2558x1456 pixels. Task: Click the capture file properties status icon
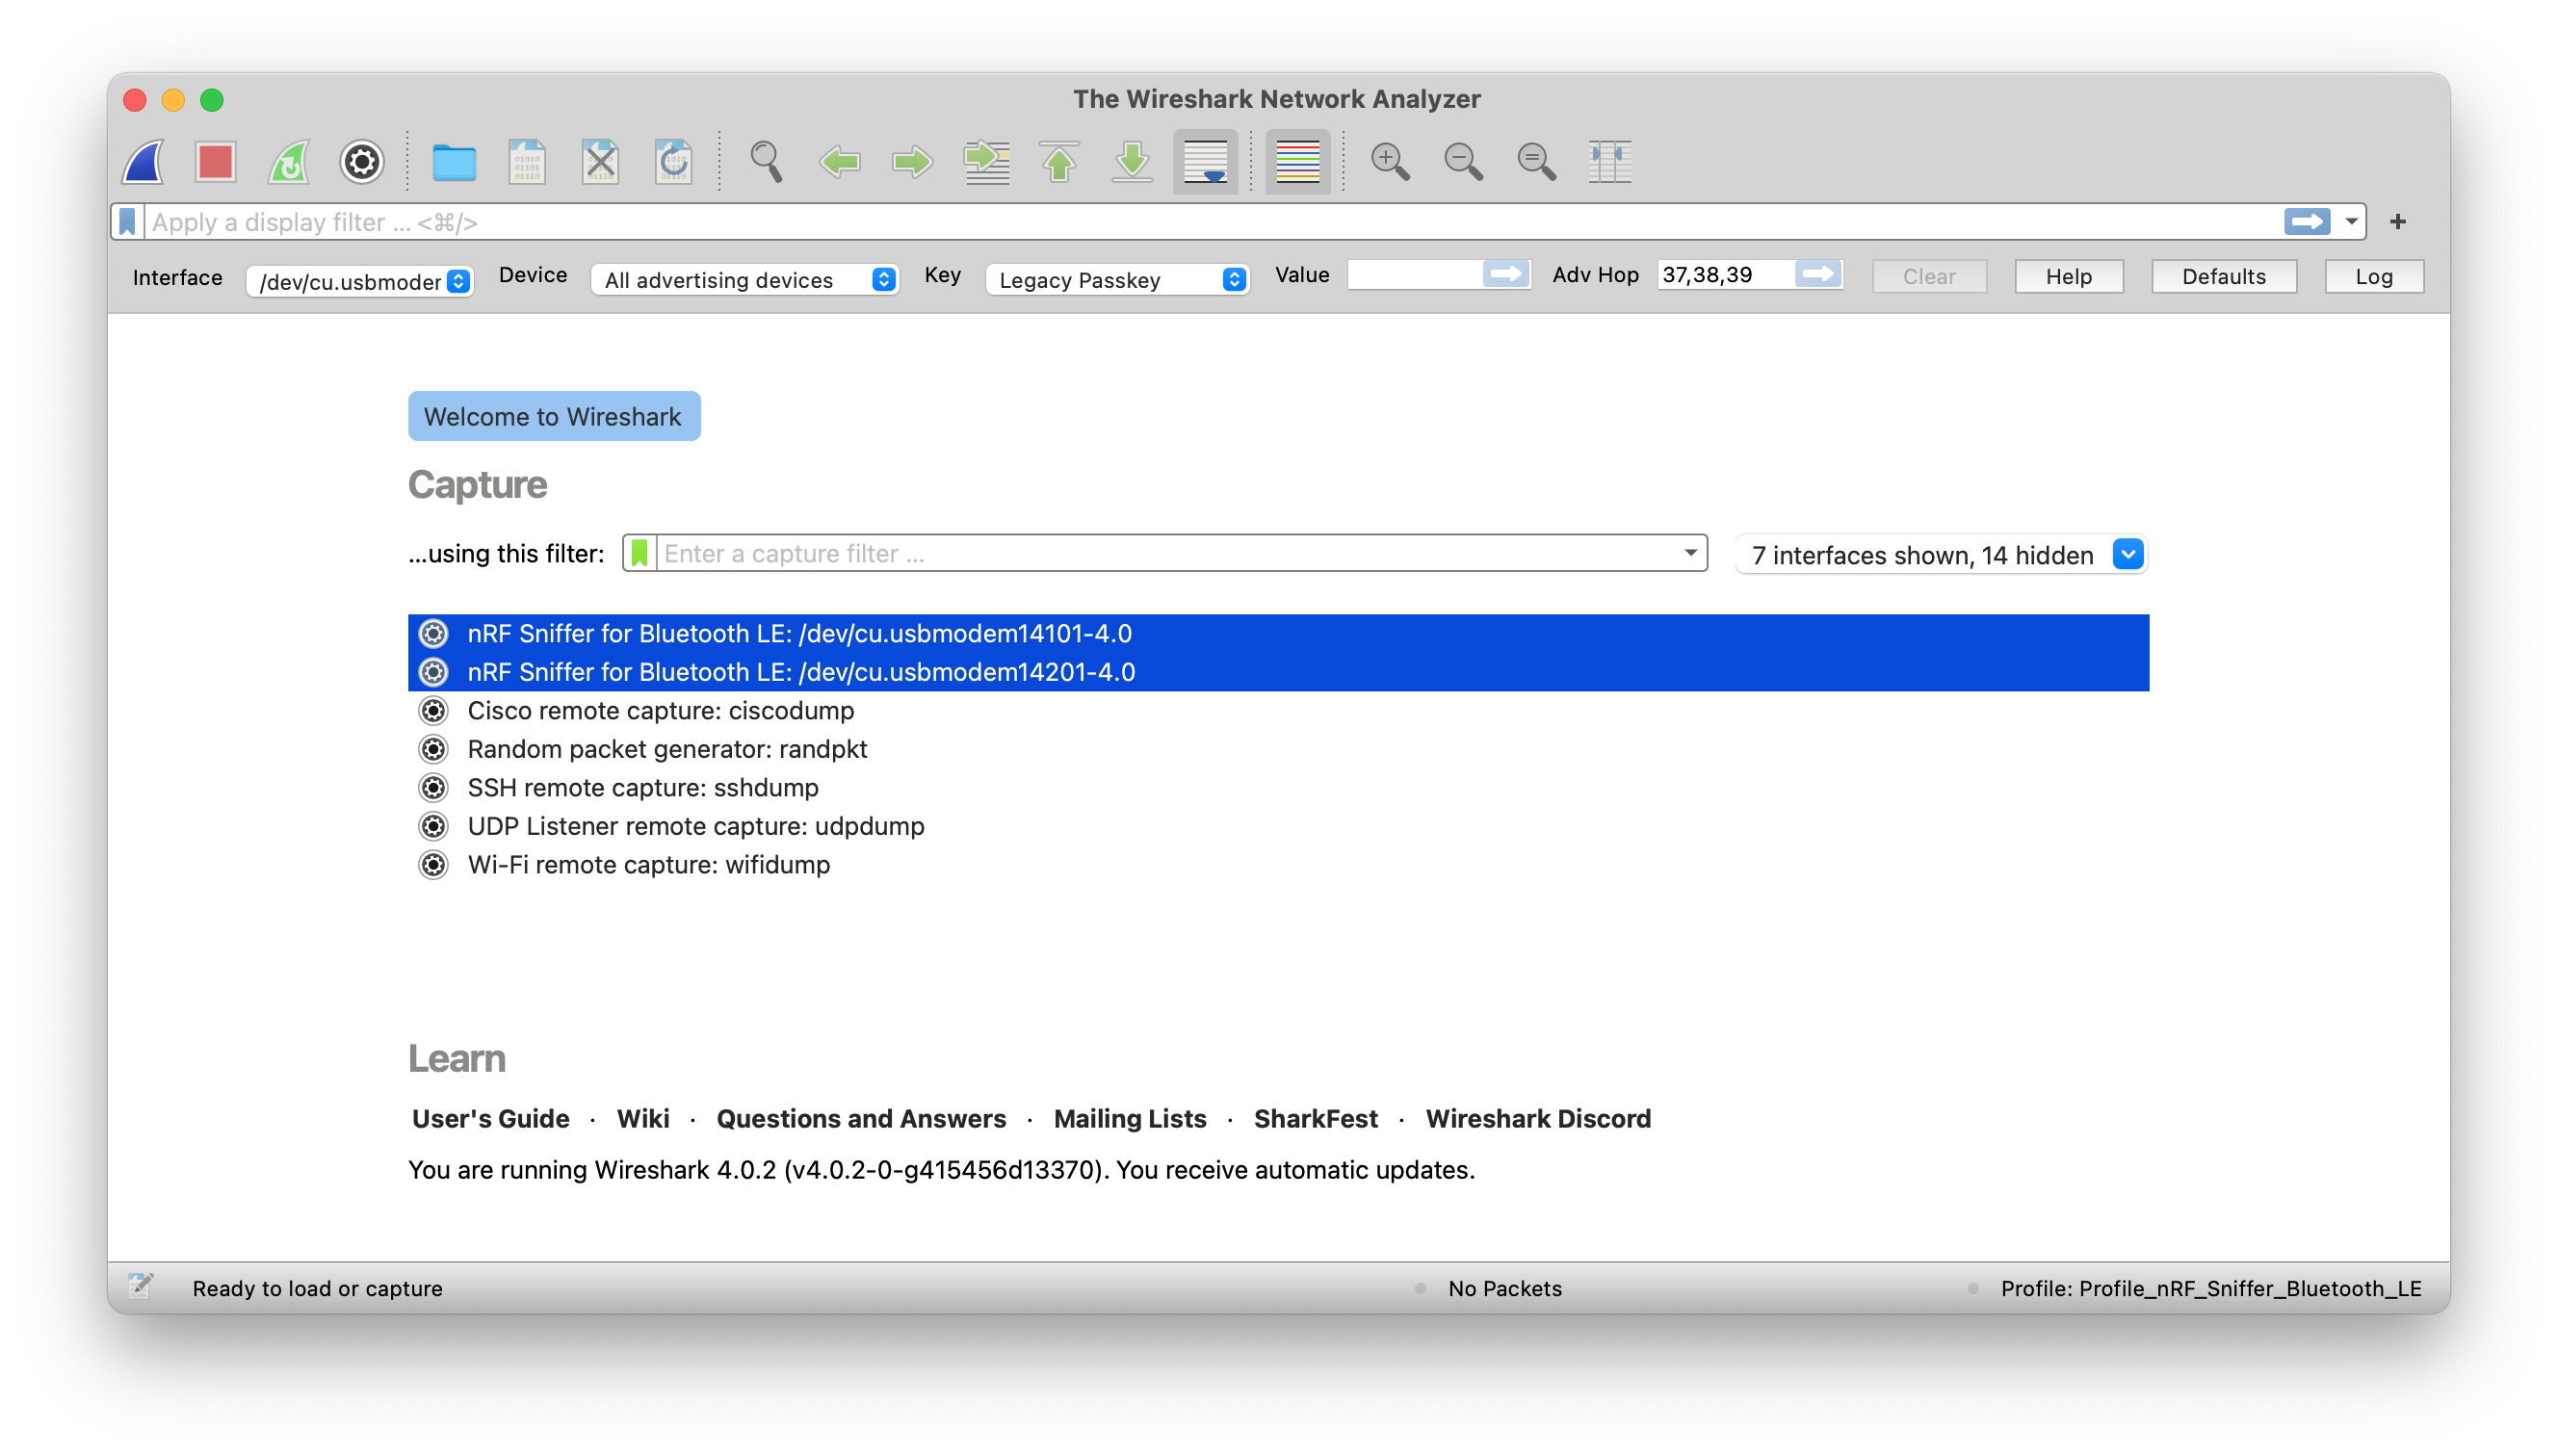141,1286
